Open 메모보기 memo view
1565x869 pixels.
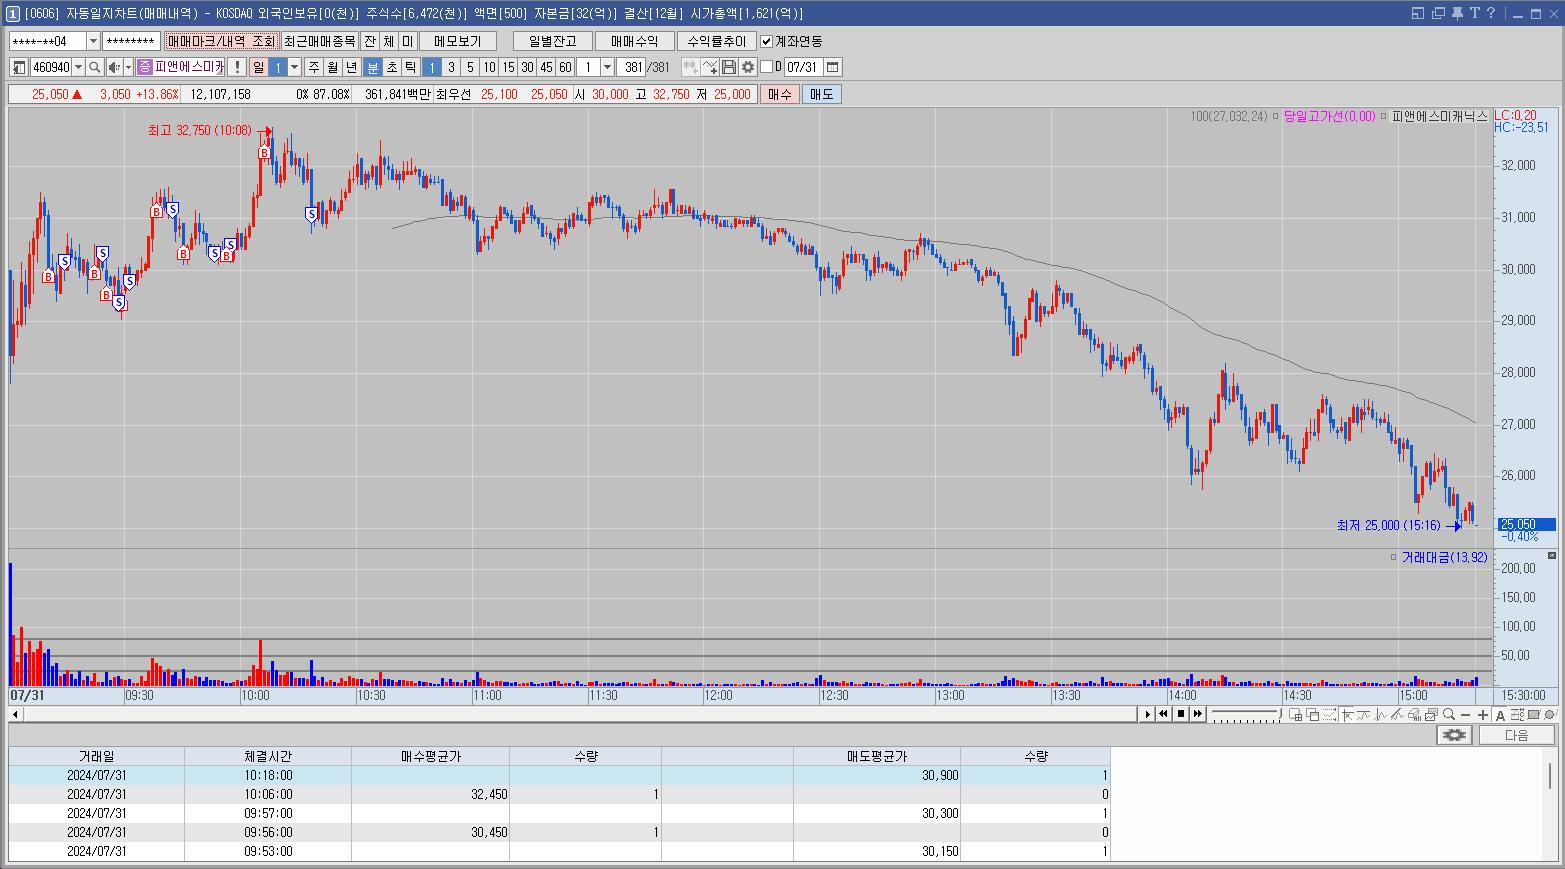(x=458, y=41)
